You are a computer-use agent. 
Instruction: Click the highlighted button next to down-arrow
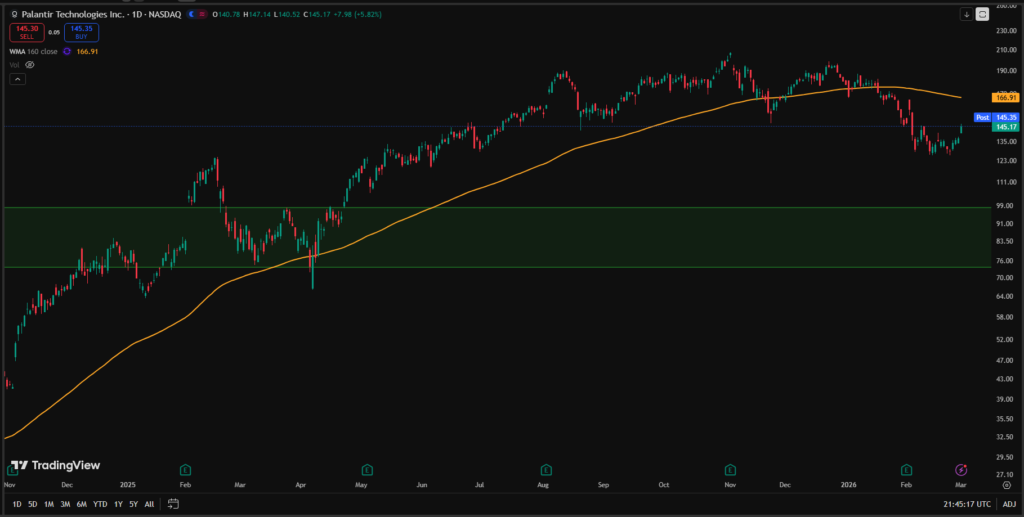[982, 14]
